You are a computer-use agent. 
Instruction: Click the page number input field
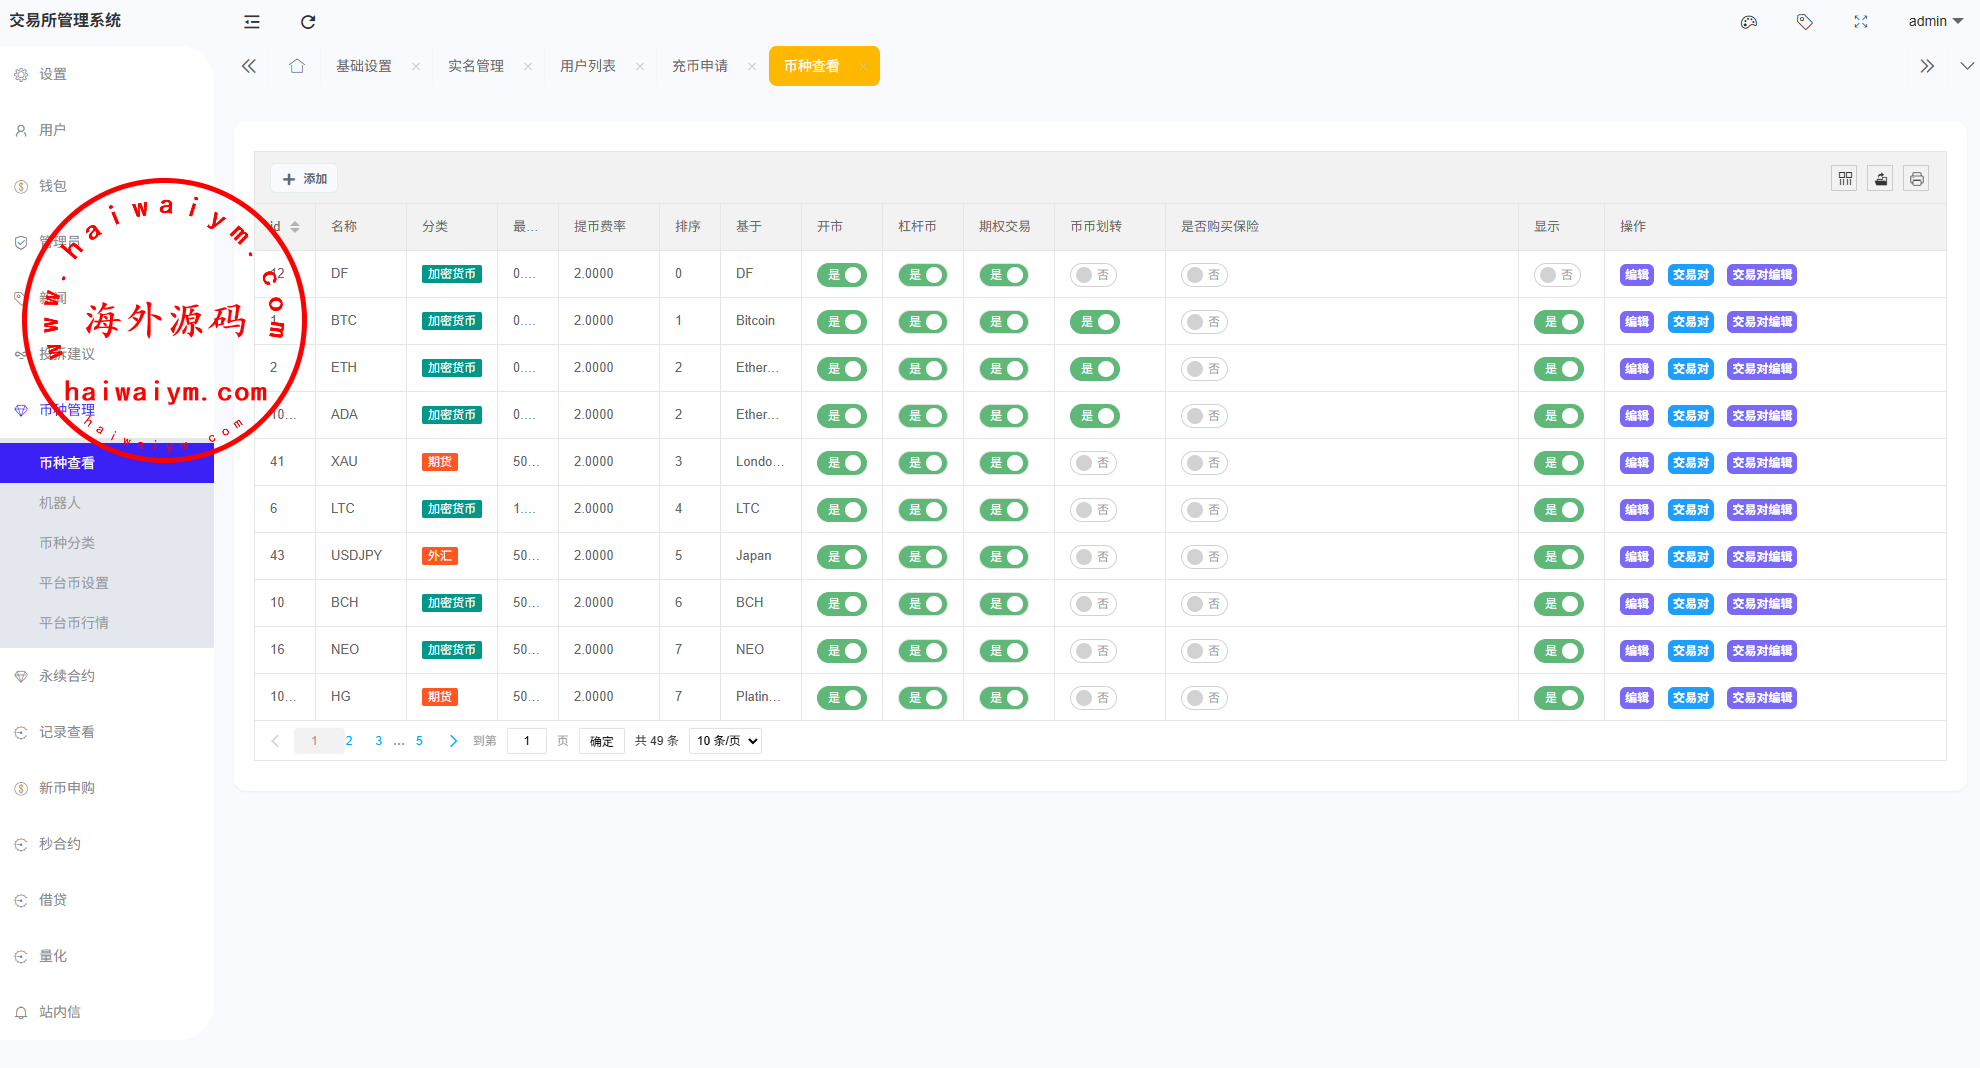[x=527, y=741]
